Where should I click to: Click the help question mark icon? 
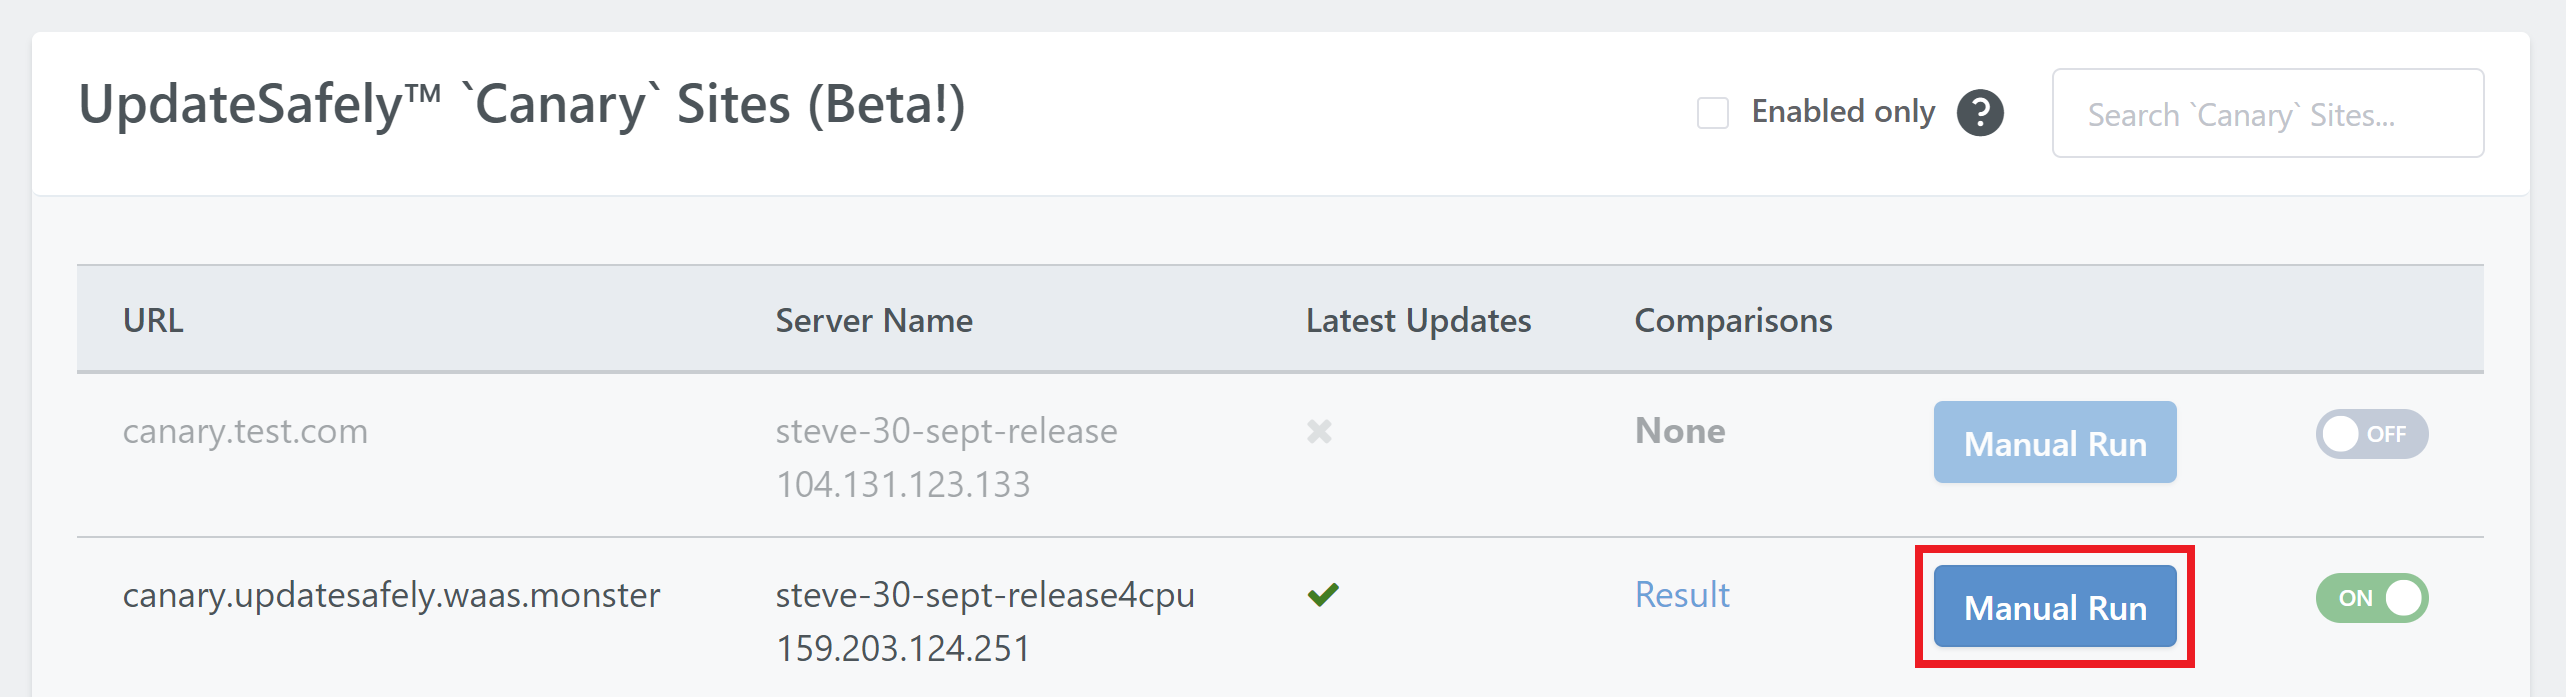click(x=1980, y=112)
